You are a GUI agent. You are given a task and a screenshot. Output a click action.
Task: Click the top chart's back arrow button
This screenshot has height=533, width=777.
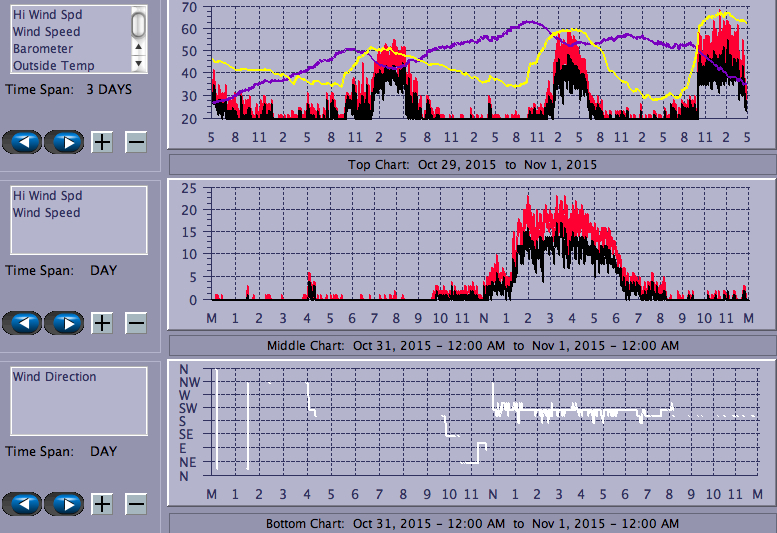pyautogui.click(x=22, y=141)
